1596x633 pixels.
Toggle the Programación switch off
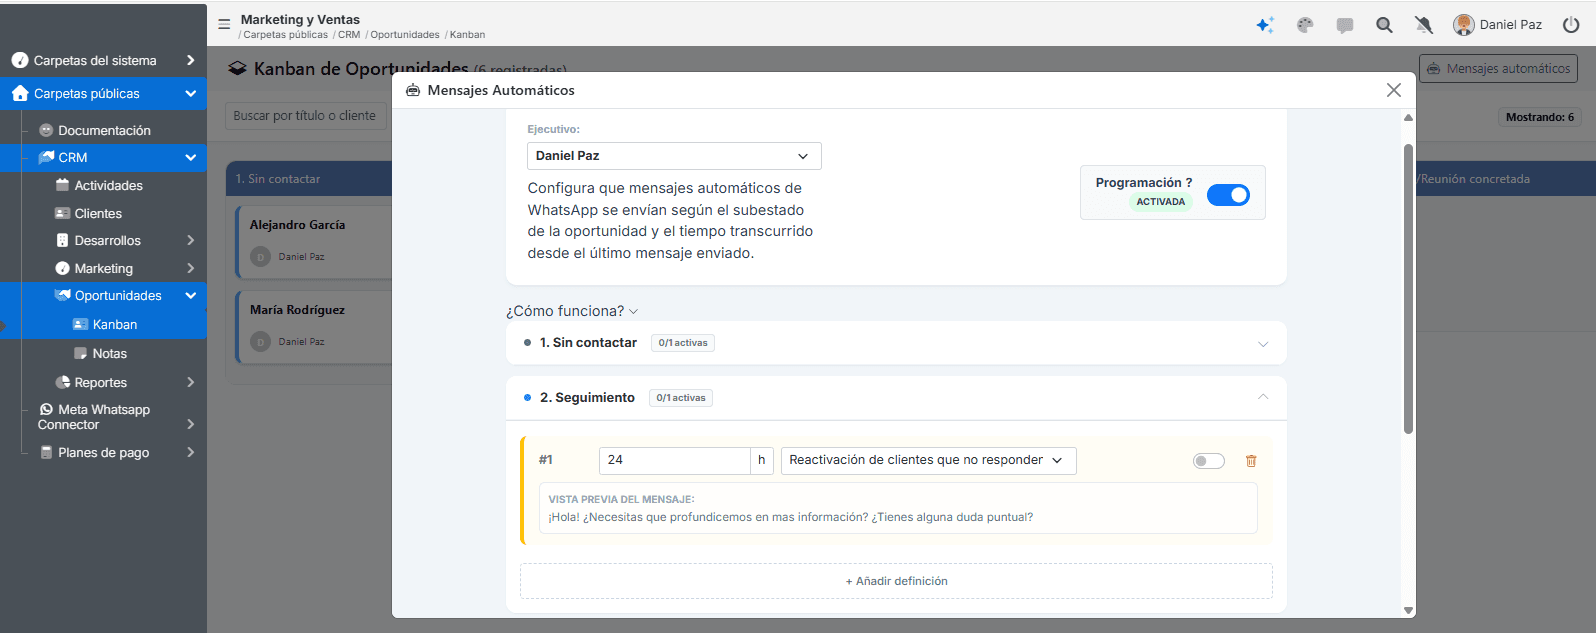point(1228,195)
